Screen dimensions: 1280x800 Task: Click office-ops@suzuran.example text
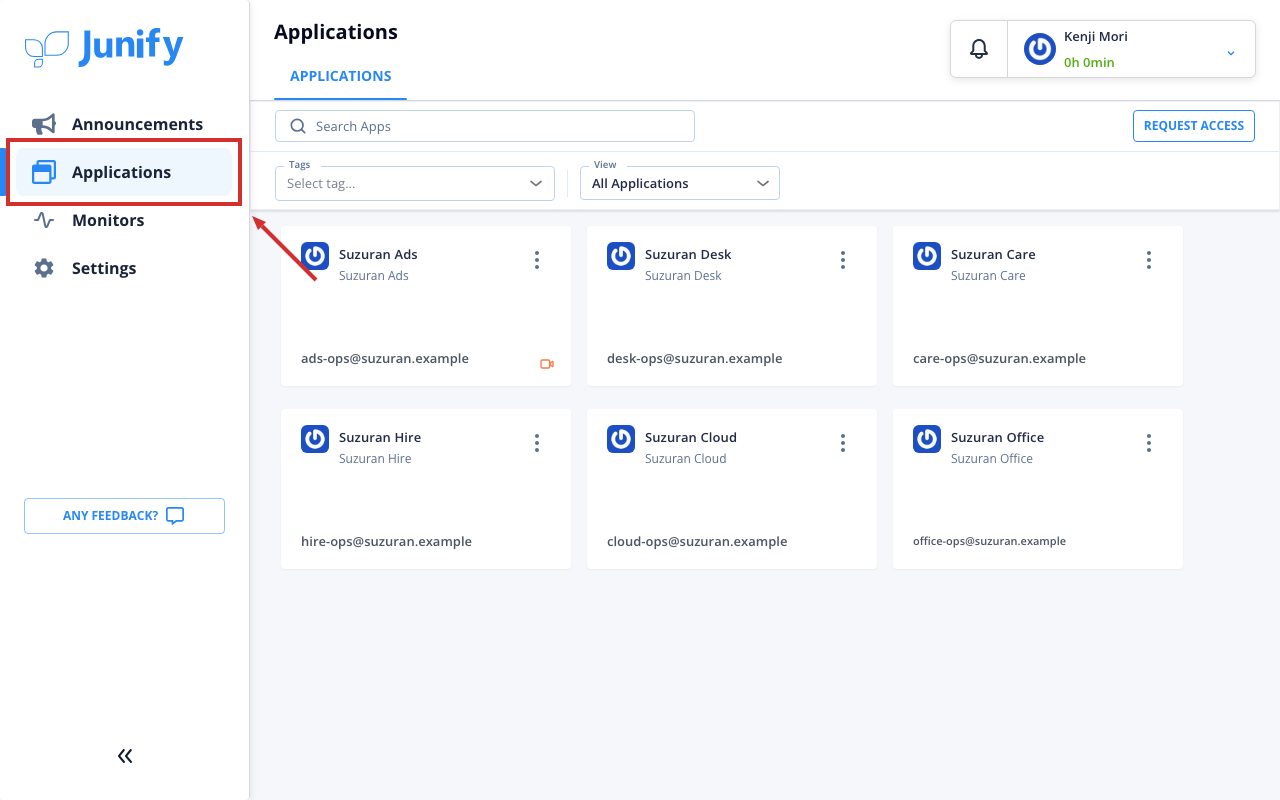(989, 541)
